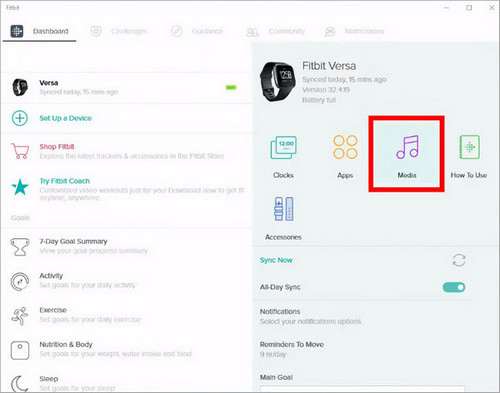Open 7-Day Goal Summary entry

pos(127,246)
